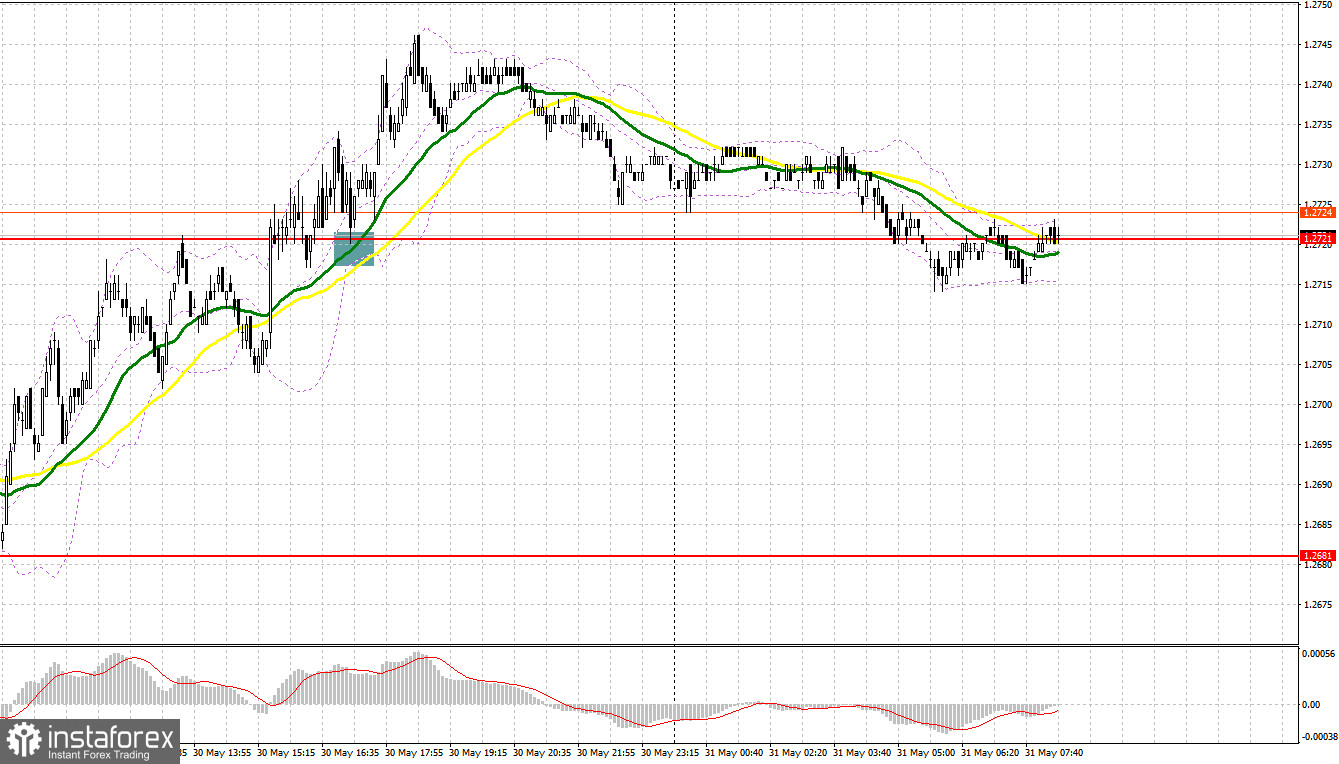The width and height of the screenshot is (1339, 764).
Task: Click the 1.2685 price scale label
Action: point(1317,524)
